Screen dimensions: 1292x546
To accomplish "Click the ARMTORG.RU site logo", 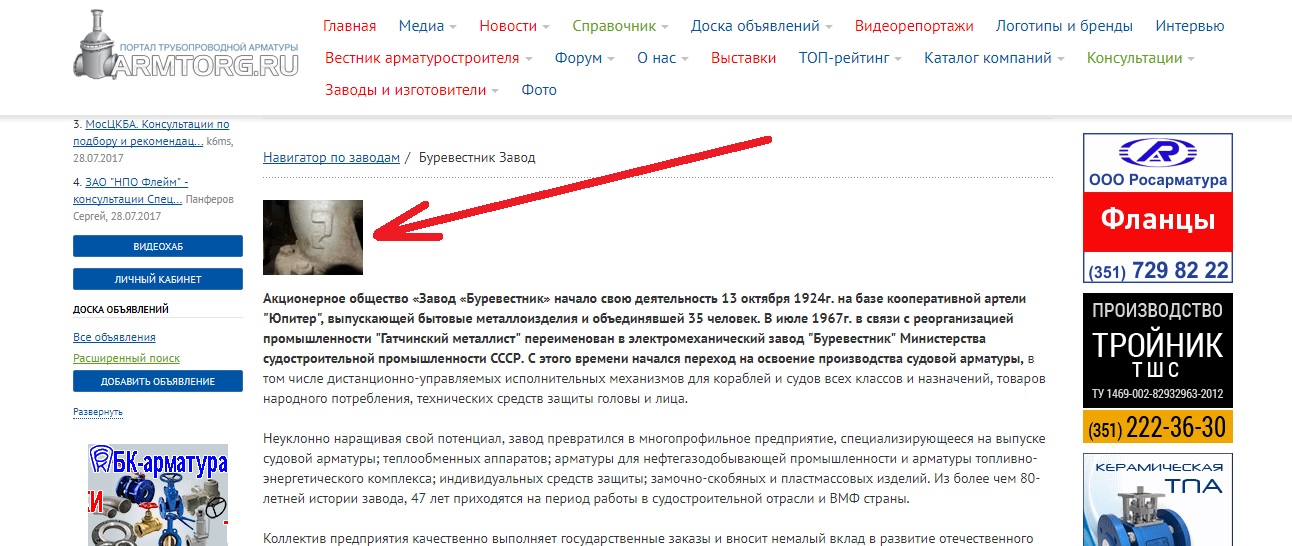I will pyautogui.click(x=186, y=51).
